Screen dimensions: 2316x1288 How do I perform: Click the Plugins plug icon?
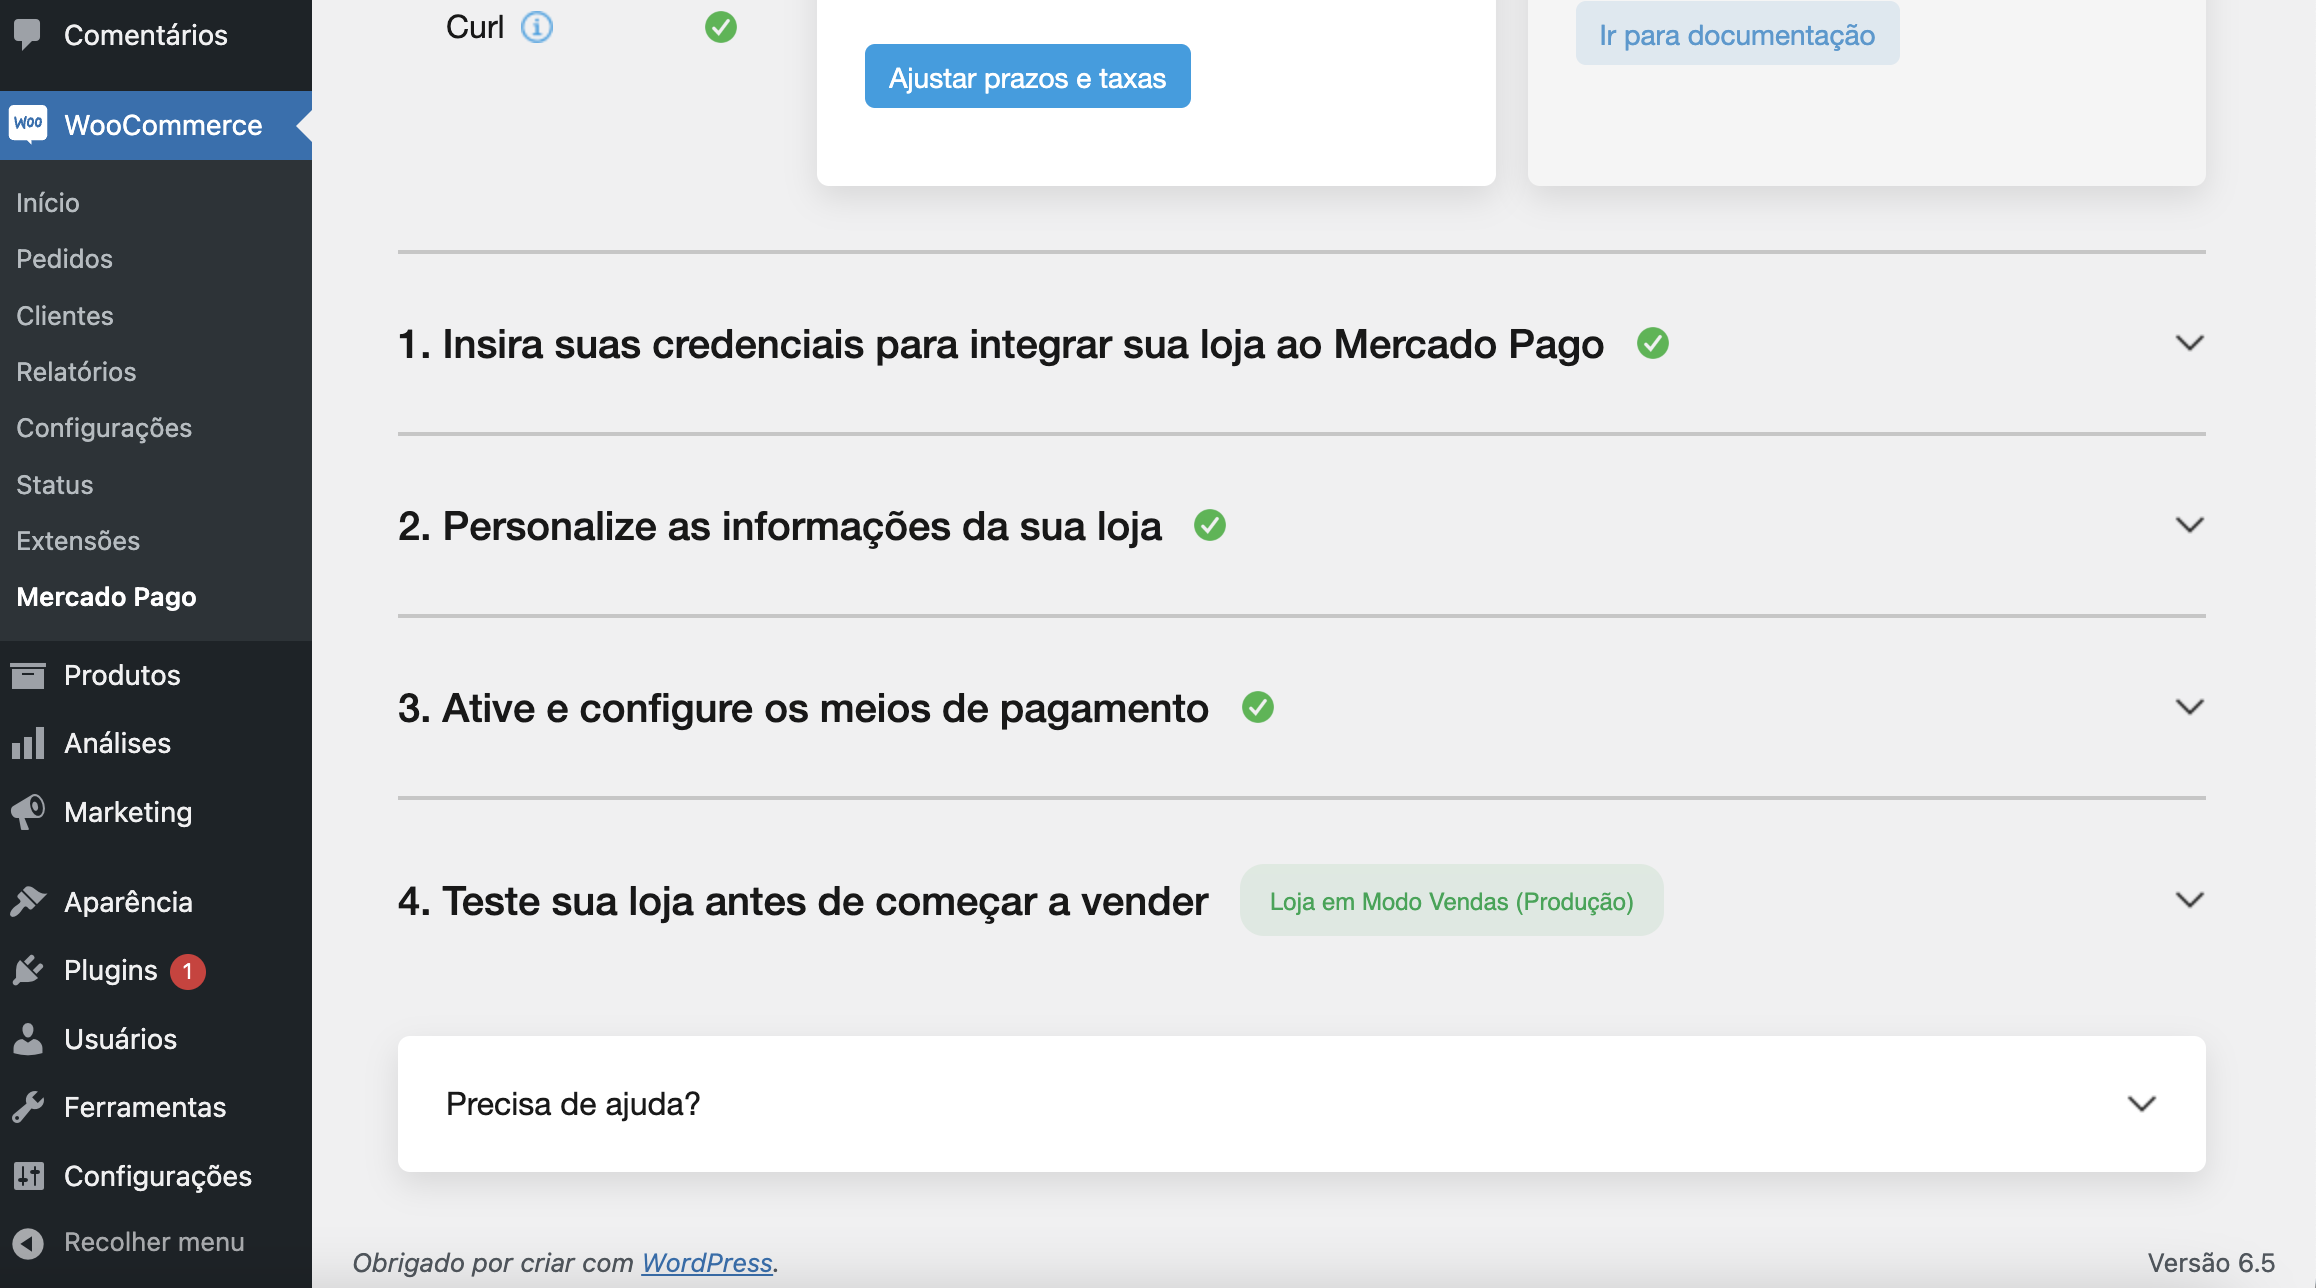[28, 970]
